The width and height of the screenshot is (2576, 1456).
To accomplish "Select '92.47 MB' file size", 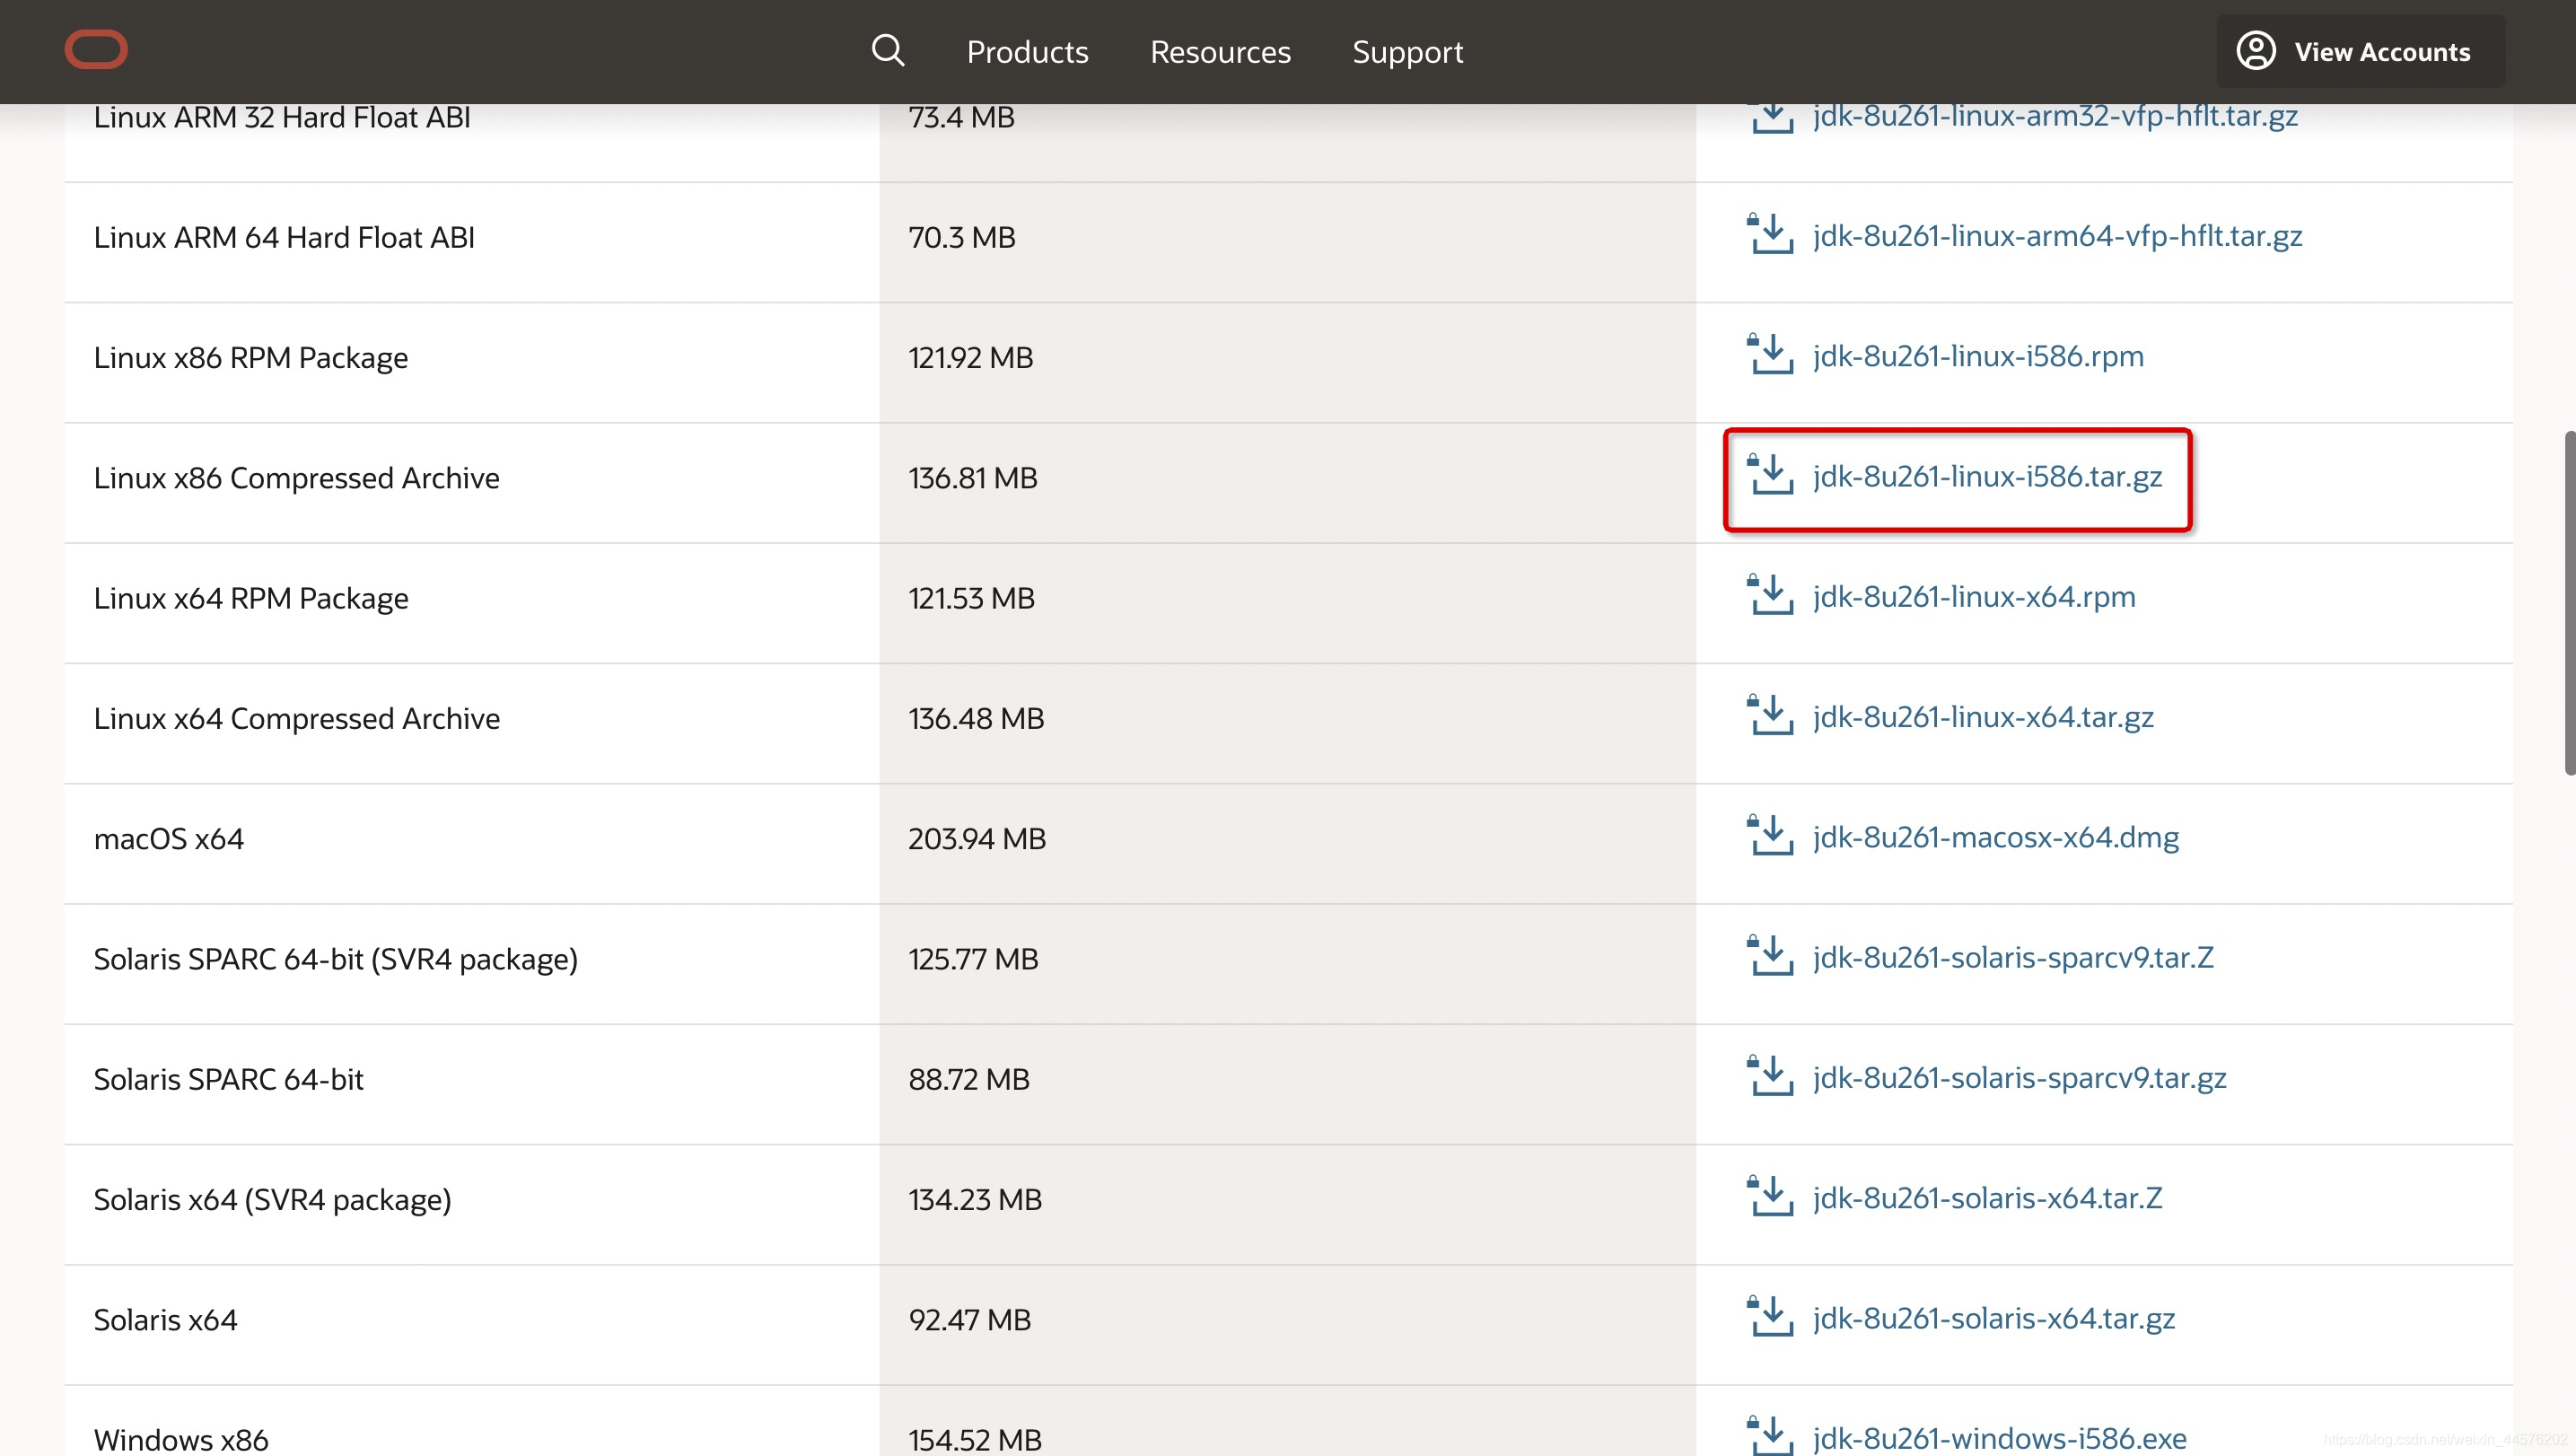I will [x=970, y=1320].
